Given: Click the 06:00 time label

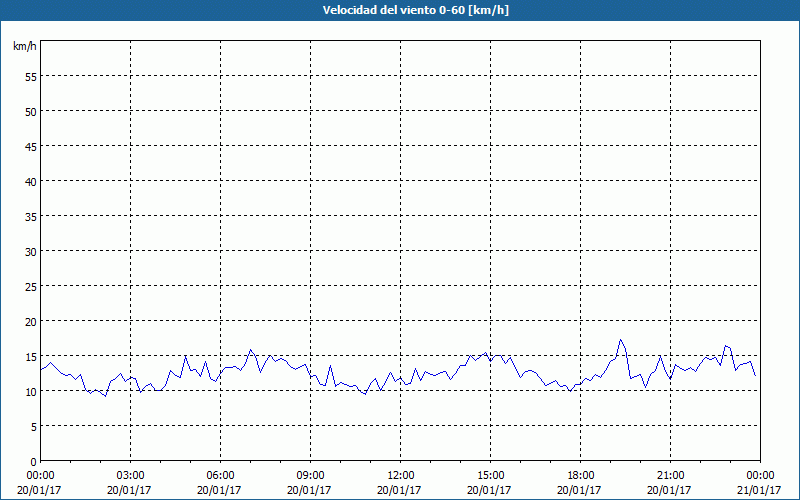Looking at the screenshot, I should click(x=220, y=476).
